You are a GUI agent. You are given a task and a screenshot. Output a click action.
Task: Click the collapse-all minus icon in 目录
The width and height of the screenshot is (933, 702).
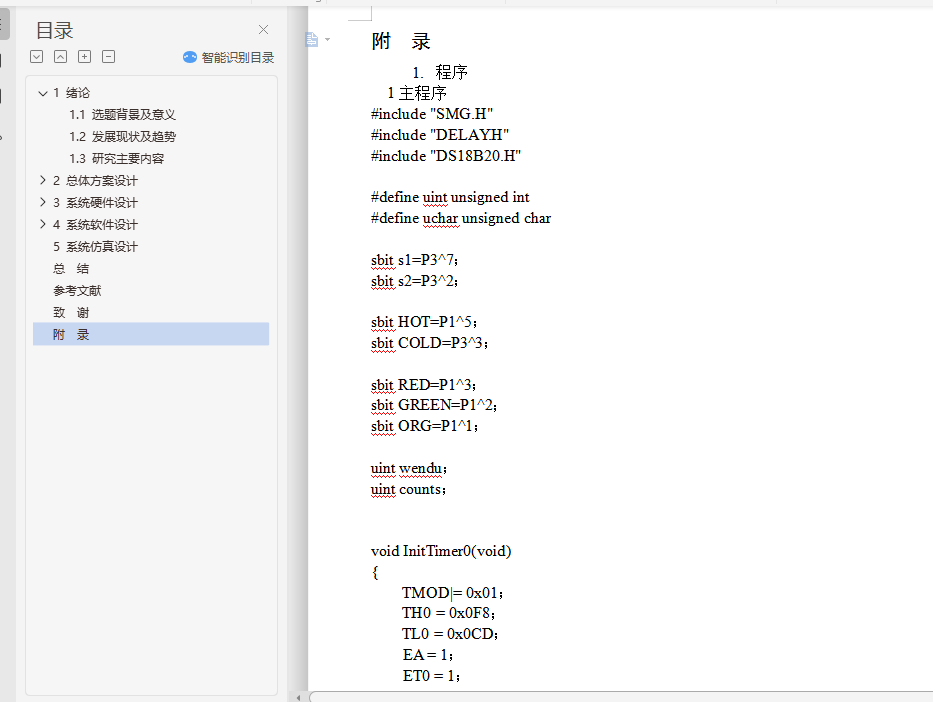pos(108,57)
